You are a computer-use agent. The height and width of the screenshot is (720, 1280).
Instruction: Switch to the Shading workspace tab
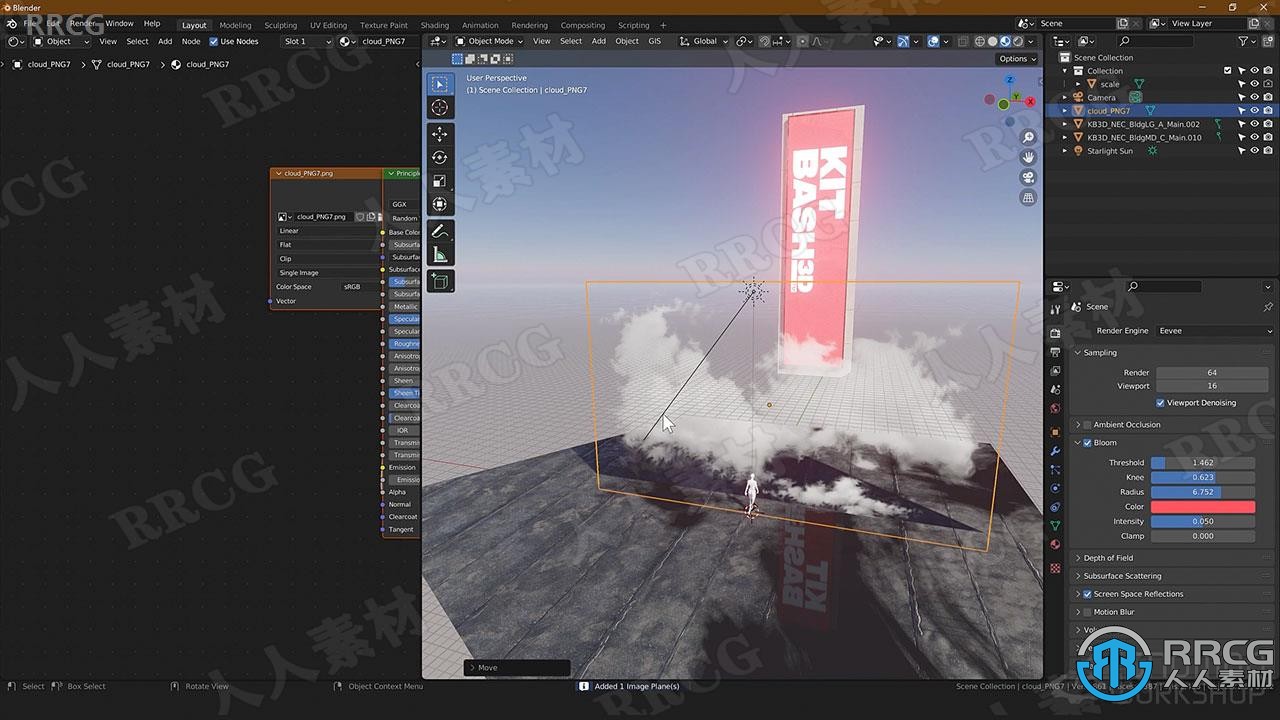click(434, 25)
